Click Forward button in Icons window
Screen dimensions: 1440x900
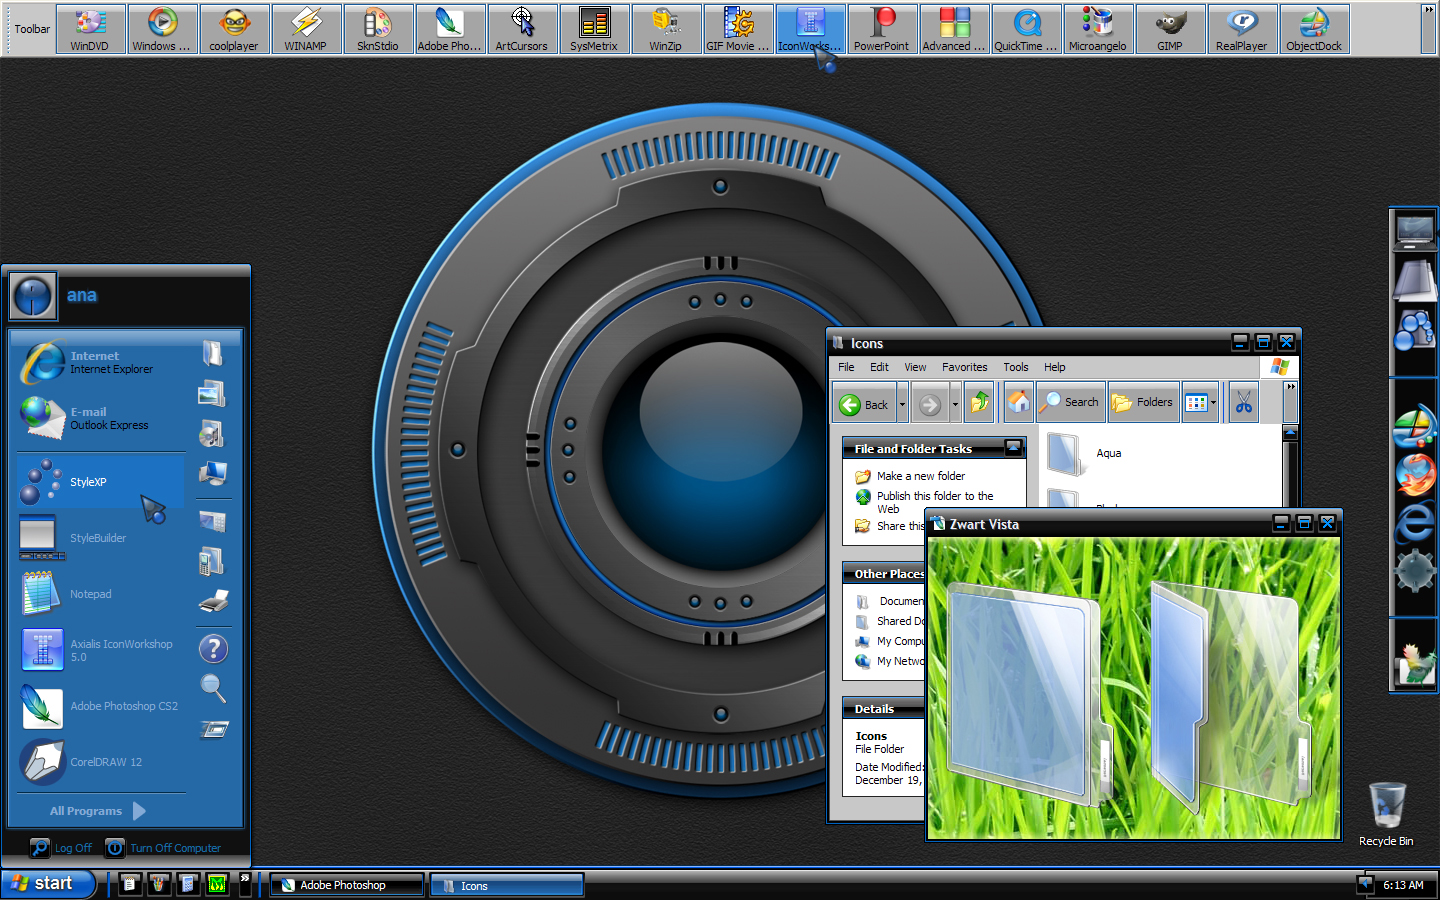(x=930, y=404)
